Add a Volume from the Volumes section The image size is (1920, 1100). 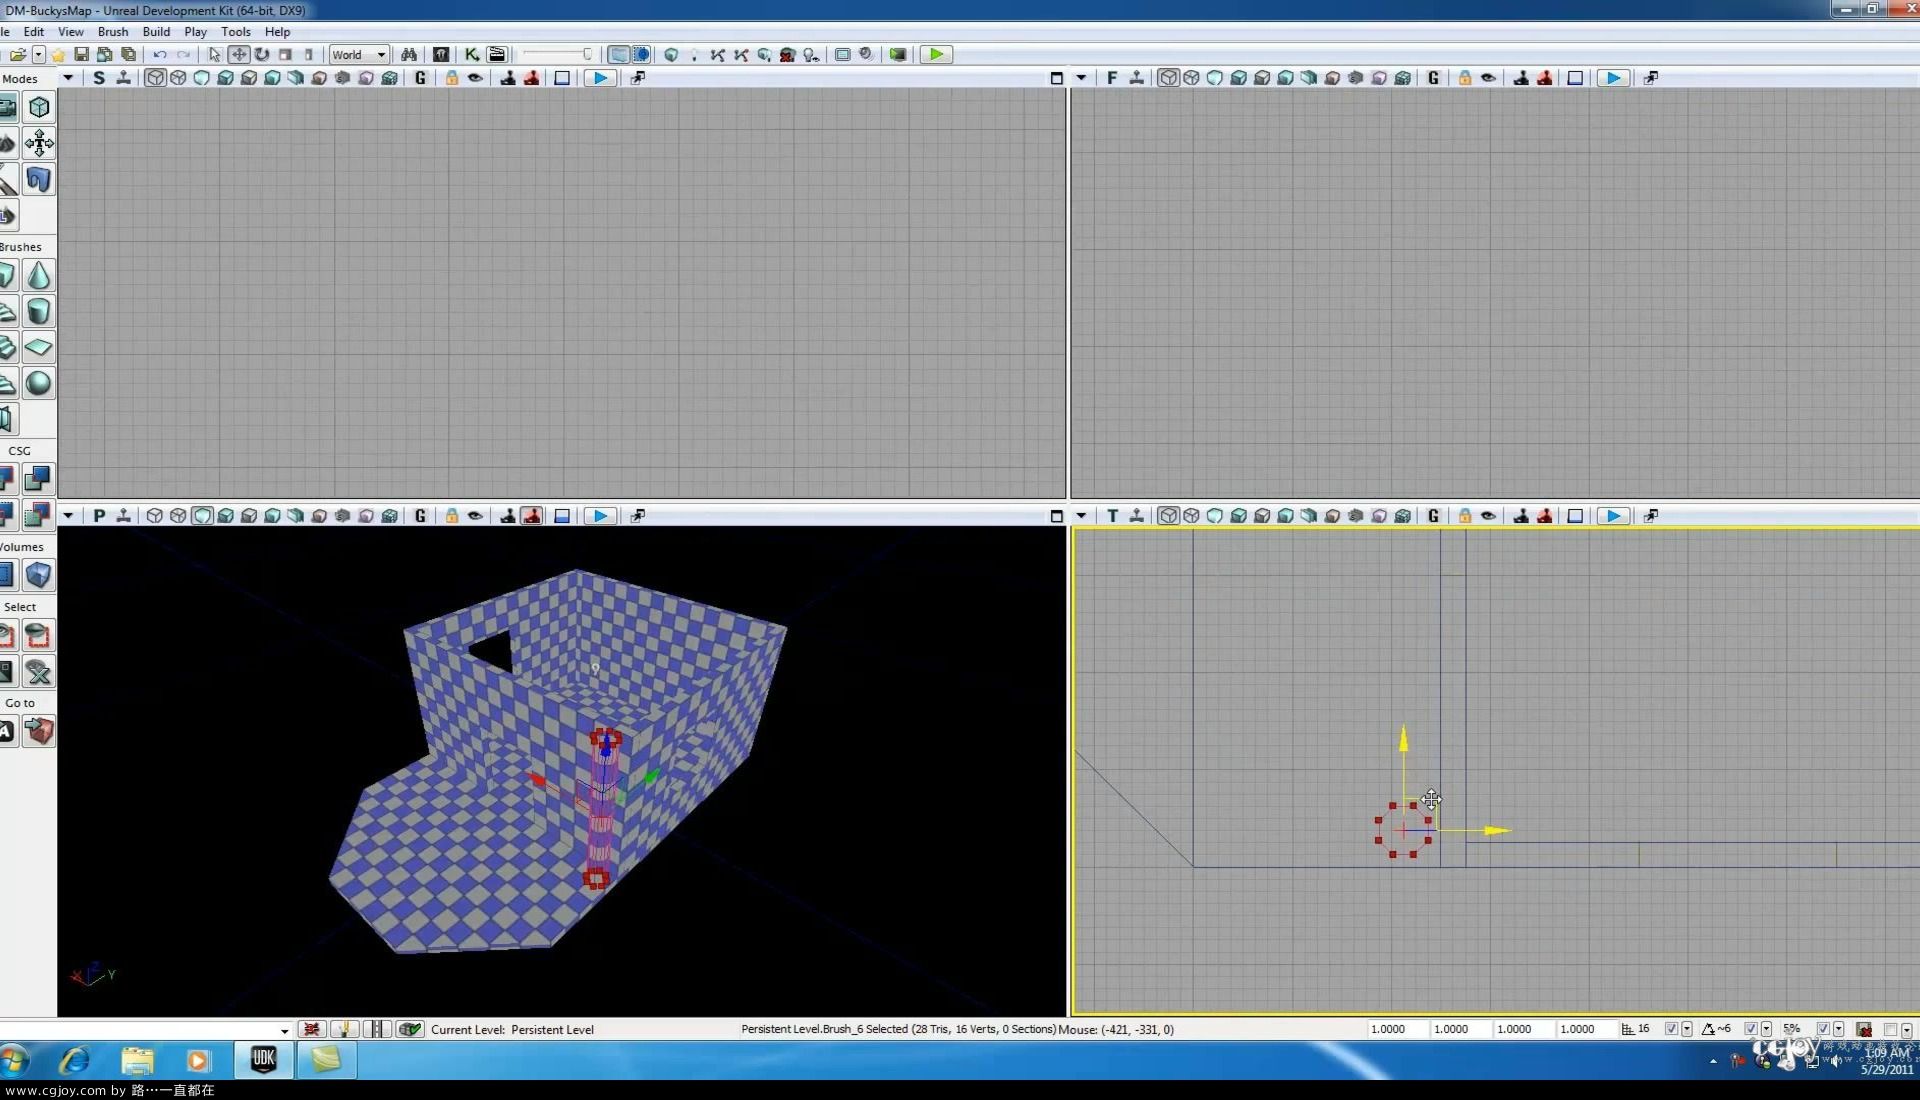(39, 575)
